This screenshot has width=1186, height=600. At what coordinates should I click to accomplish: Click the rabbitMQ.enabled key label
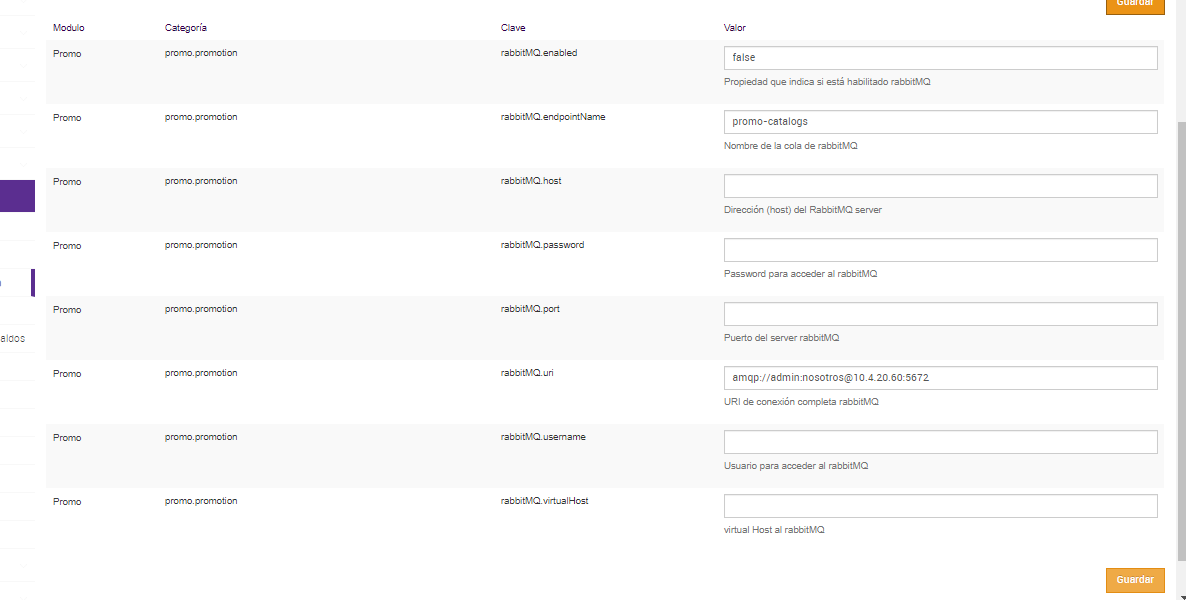pos(538,53)
